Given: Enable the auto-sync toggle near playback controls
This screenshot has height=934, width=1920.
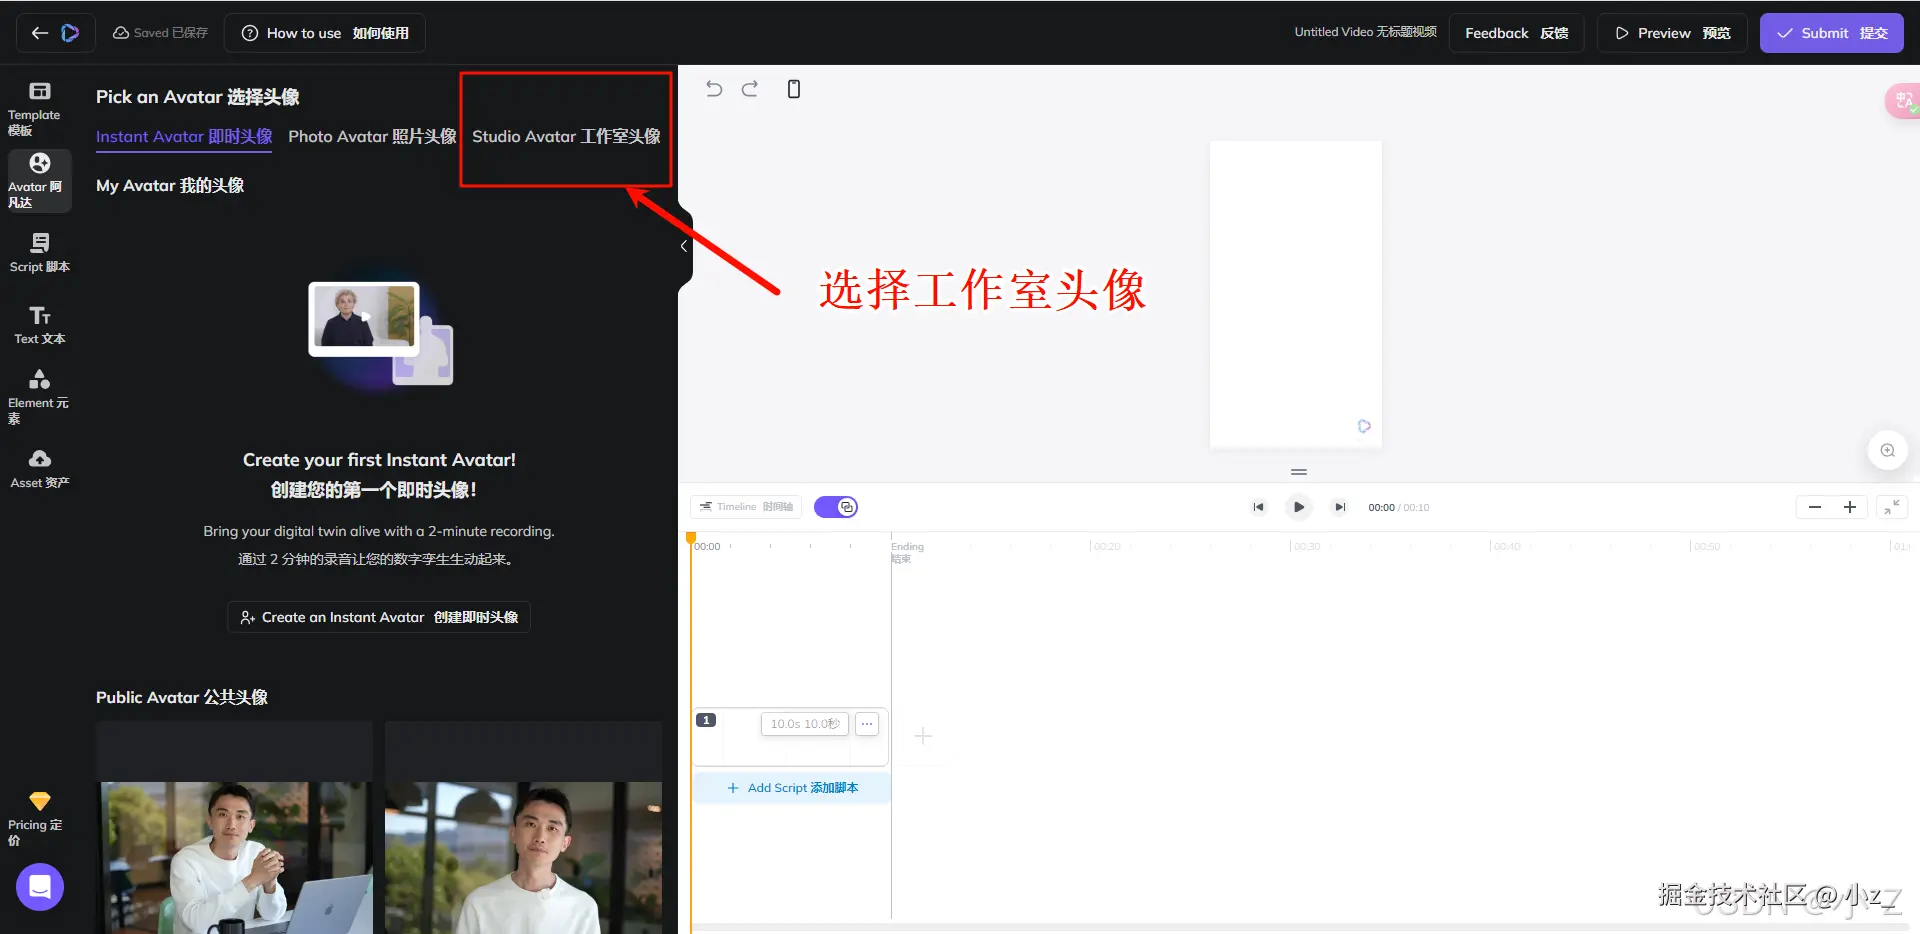Looking at the screenshot, I should pyautogui.click(x=836, y=507).
